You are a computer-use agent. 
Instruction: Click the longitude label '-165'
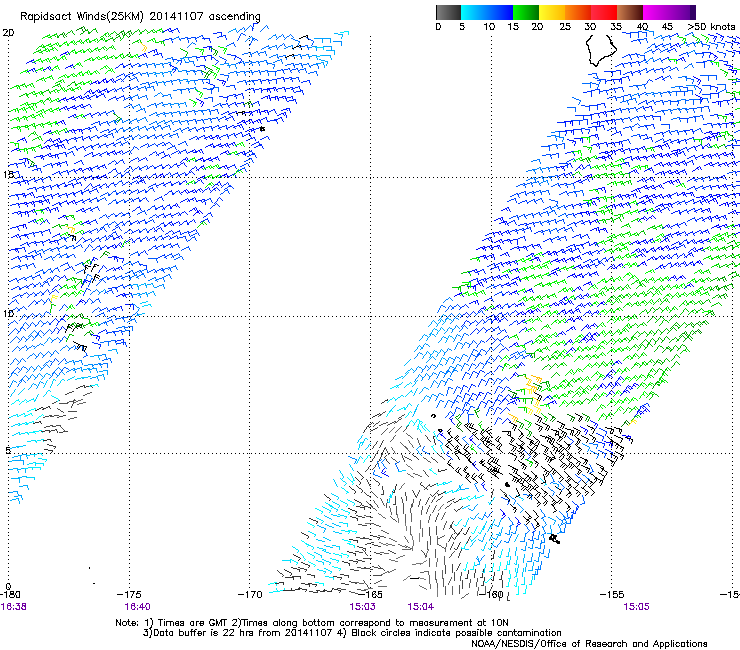[370, 595]
